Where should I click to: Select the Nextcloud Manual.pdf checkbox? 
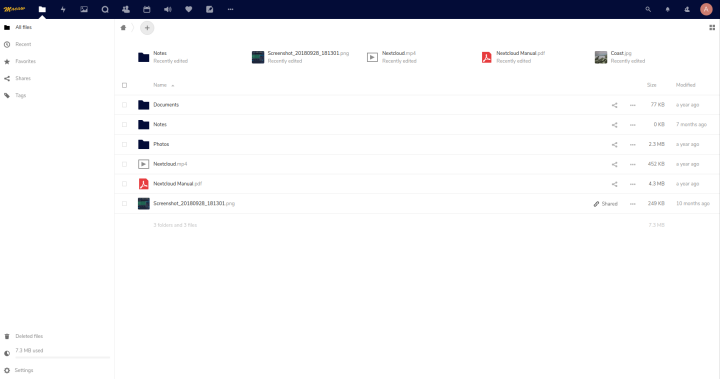[124, 184]
